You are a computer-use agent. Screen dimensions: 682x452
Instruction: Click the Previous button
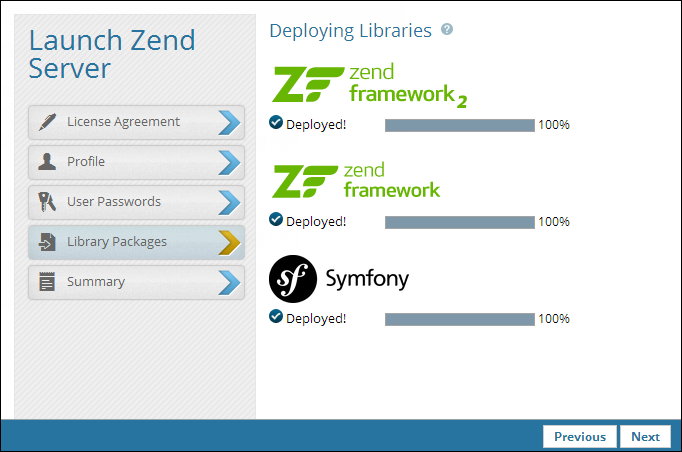click(580, 437)
